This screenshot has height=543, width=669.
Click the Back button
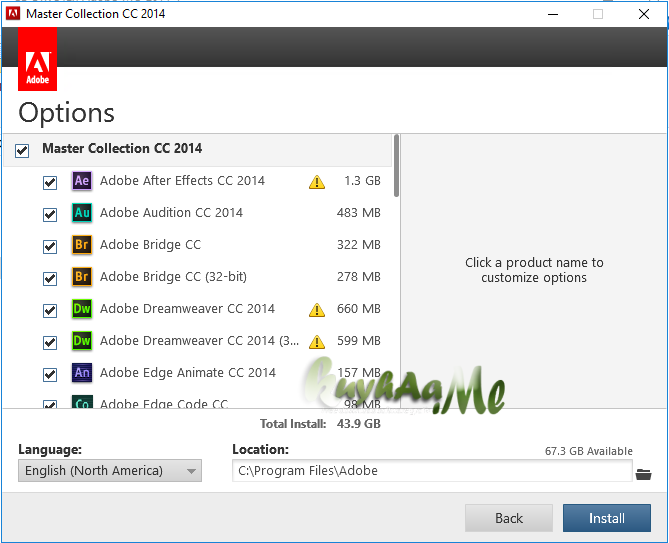point(509,518)
